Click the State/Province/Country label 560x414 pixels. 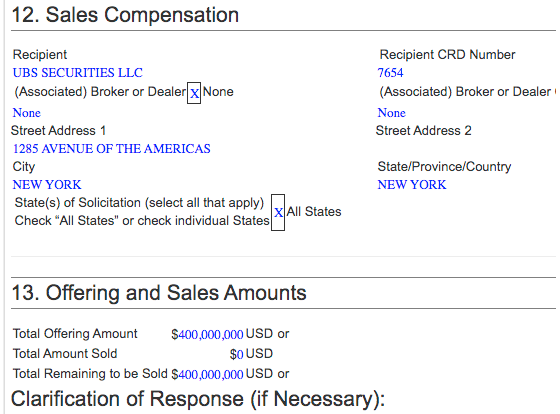click(444, 167)
